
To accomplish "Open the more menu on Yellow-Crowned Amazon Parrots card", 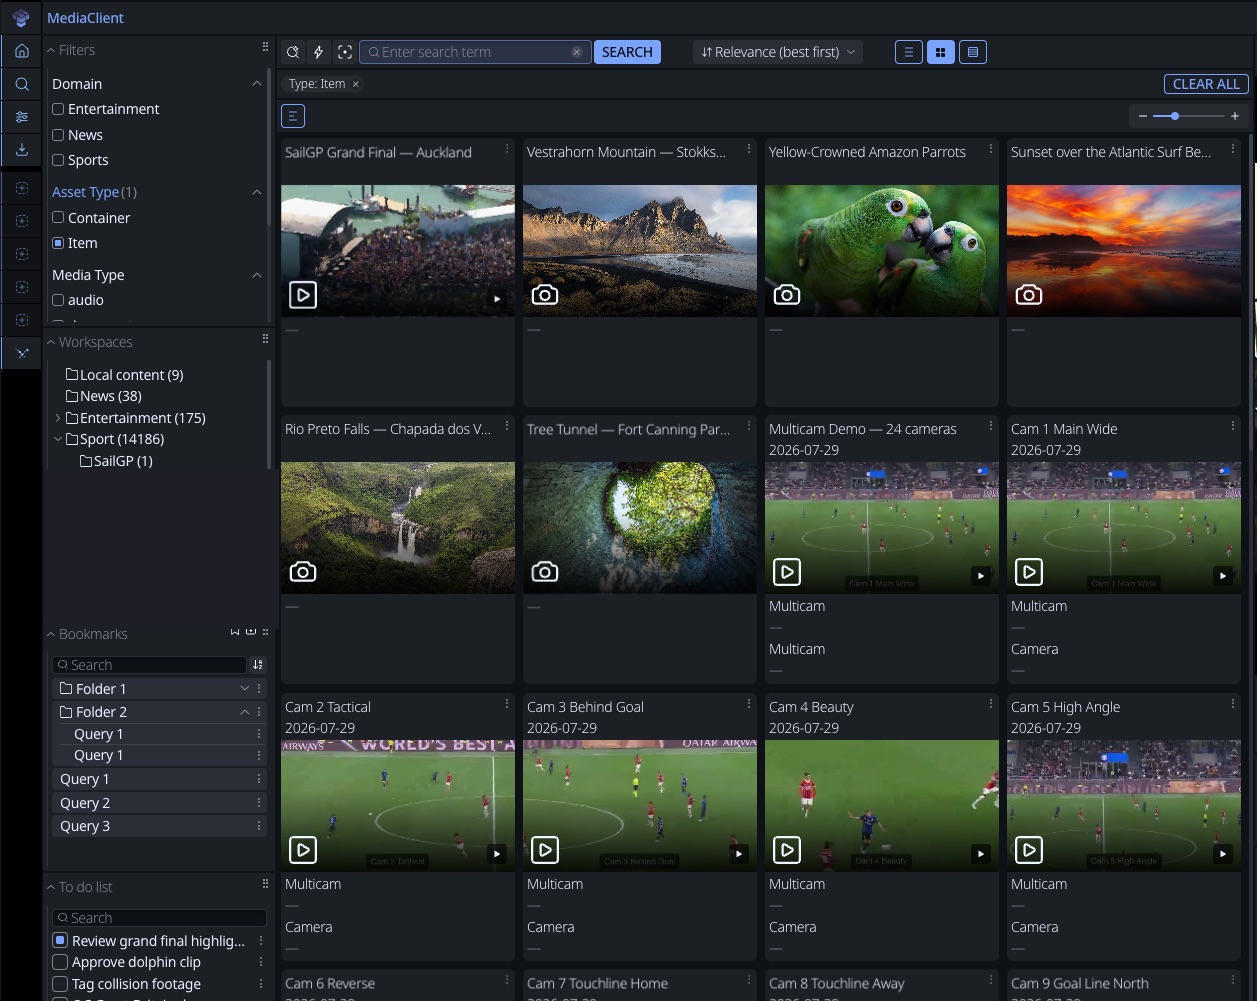I will tap(991, 149).
